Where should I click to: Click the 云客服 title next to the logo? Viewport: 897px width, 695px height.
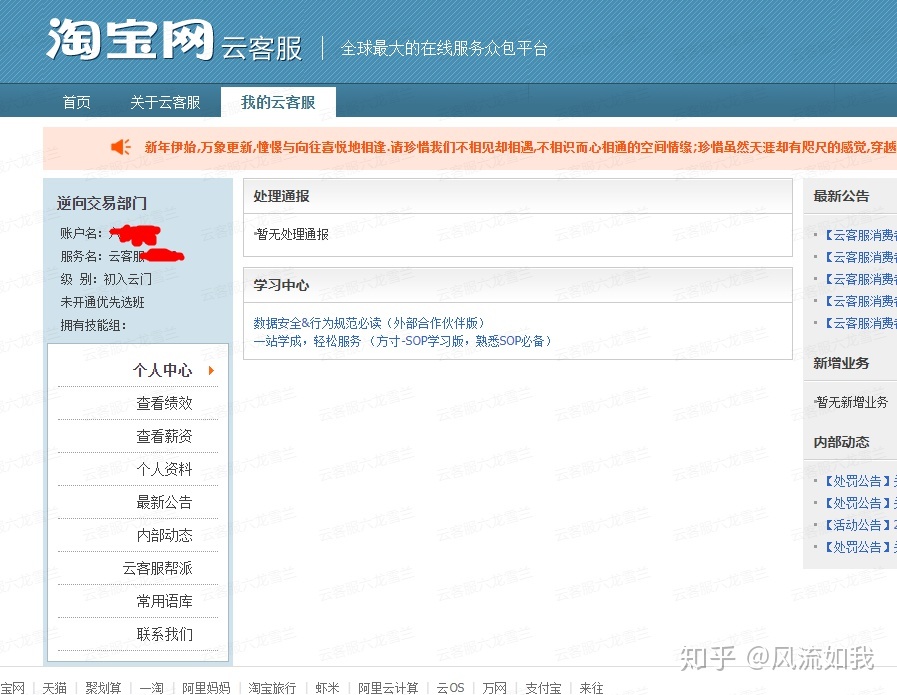point(262,48)
